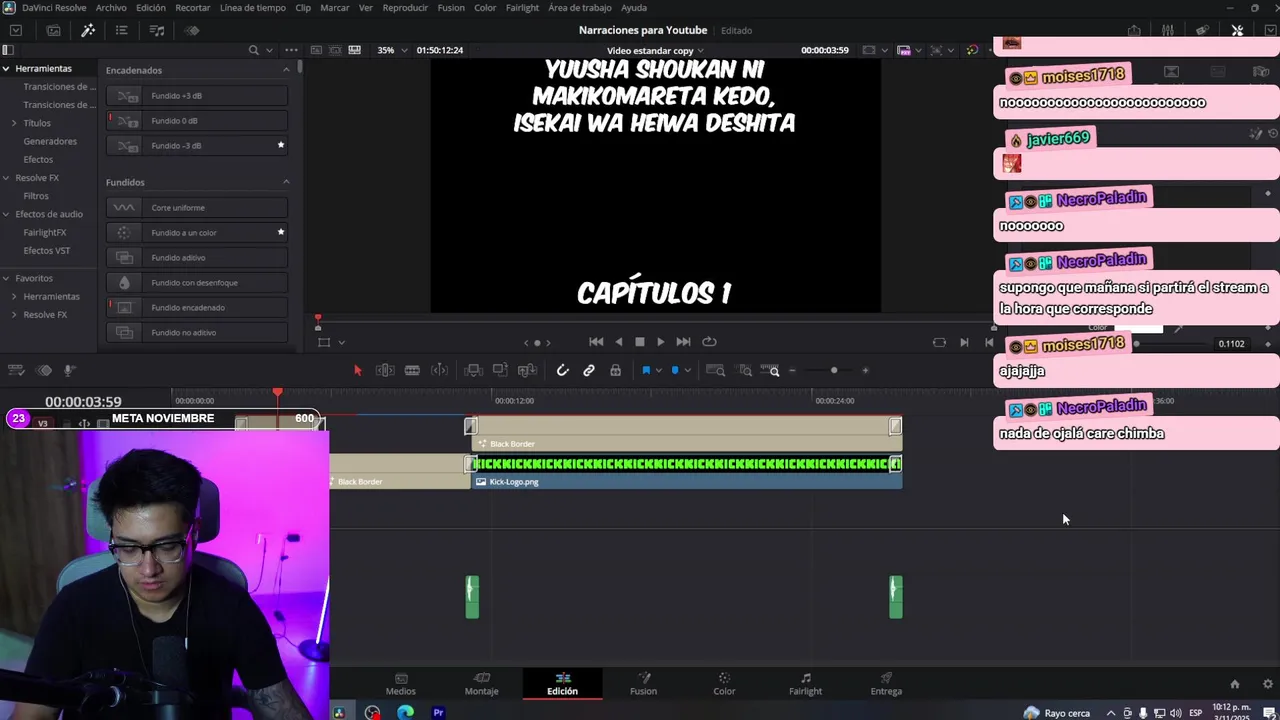Open the Fusion menu in menu bar
The width and height of the screenshot is (1280, 720).
click(451, 7)
